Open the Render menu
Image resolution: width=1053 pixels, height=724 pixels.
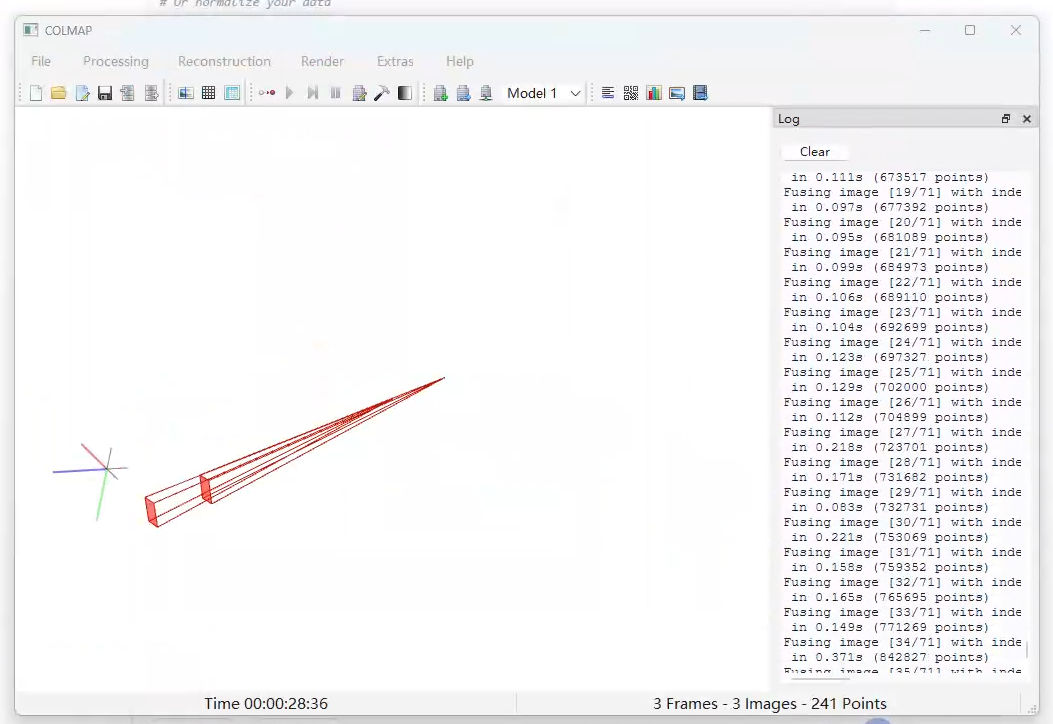(x=322, y=61)
